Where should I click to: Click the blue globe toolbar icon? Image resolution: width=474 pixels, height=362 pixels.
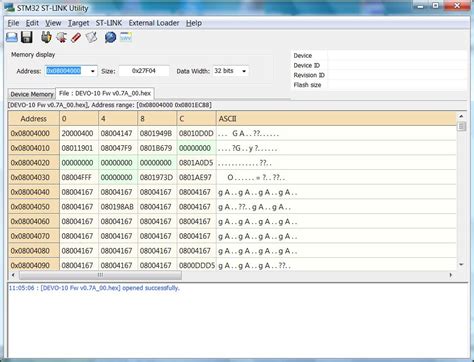coord(110,37)
